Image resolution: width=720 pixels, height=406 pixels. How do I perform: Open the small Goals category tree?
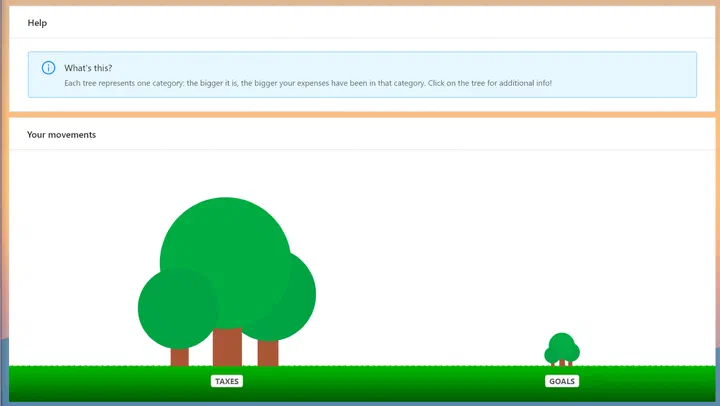coord(562,350)
